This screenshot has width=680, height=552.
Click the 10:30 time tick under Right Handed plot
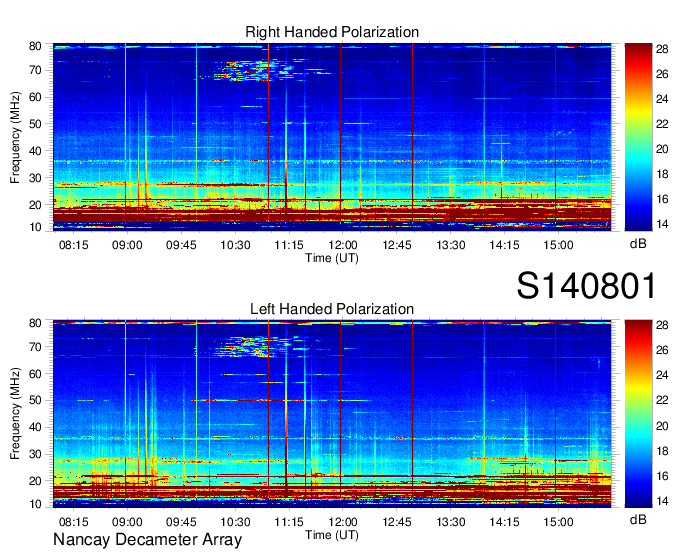click(x=235, y=245)
